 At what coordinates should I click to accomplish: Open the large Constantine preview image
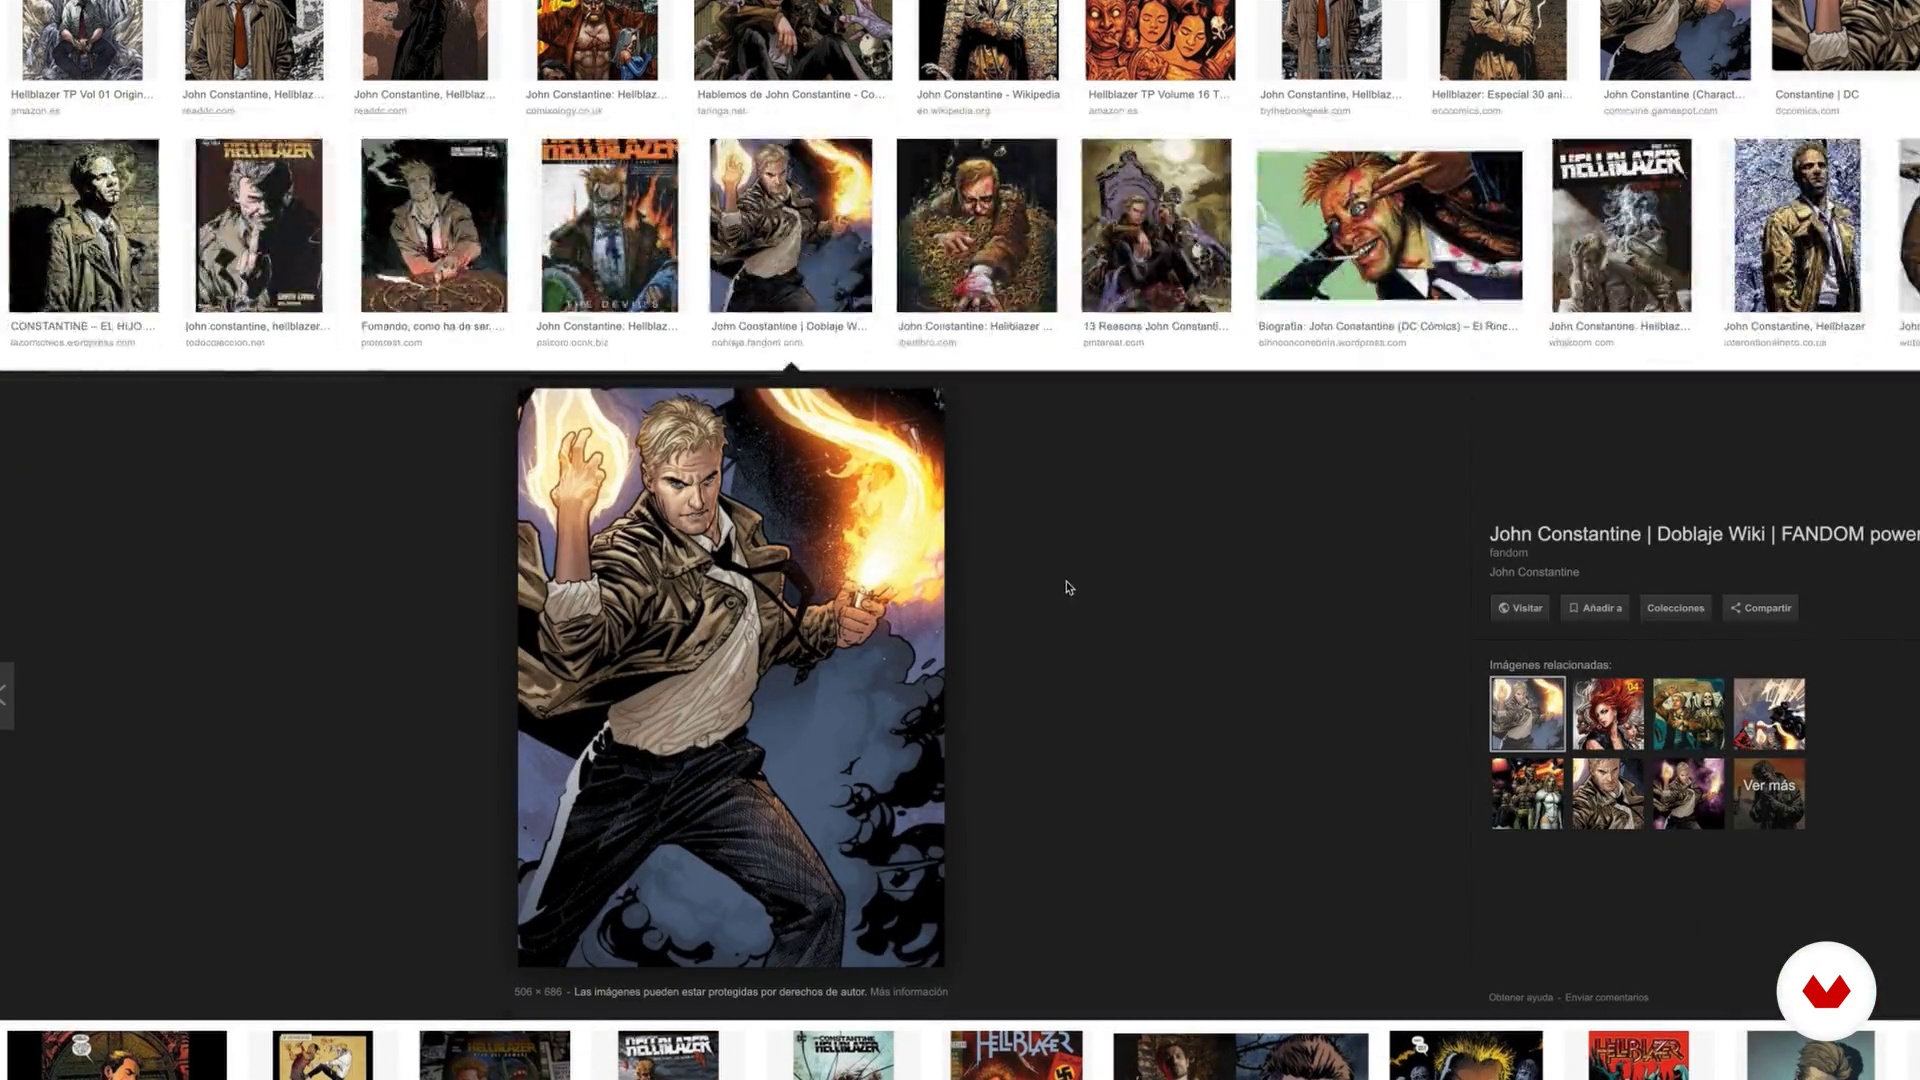pyautogui.click(x=731, y=678)
